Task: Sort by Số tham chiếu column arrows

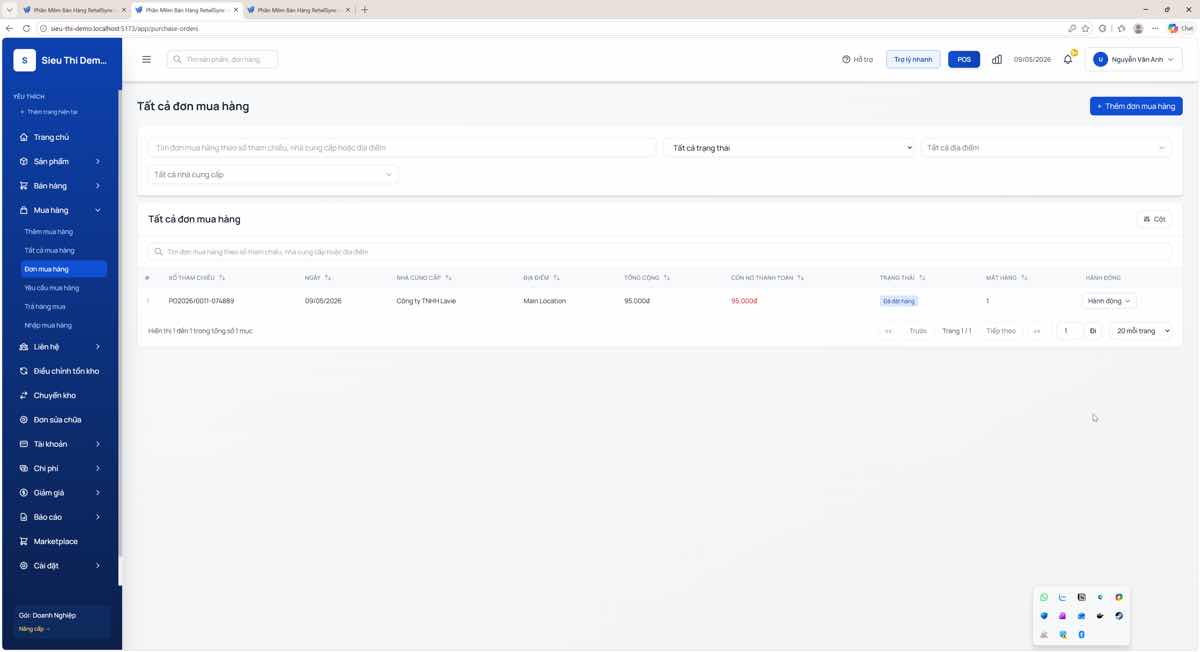Action: coord(222,278)
